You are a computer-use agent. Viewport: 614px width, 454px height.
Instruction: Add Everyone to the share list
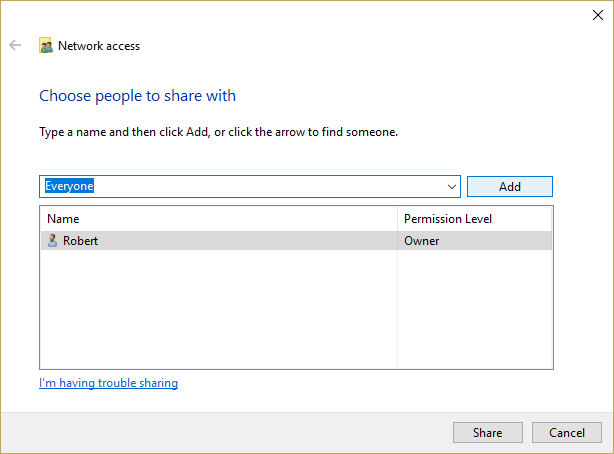tap(509, 186)
